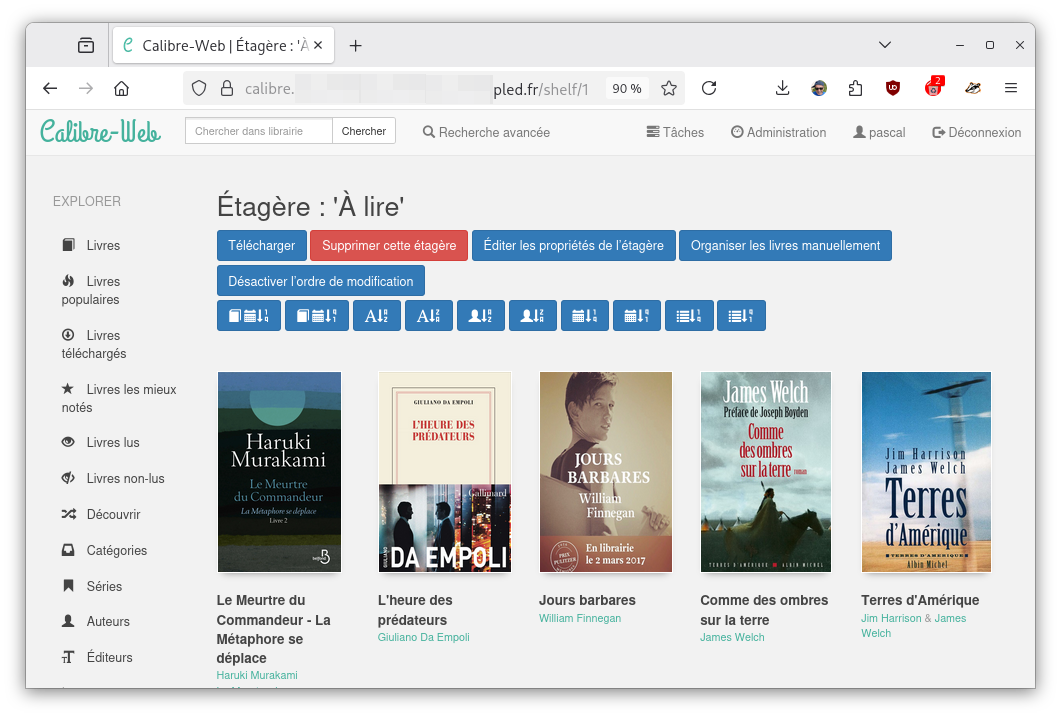1061x717 pixels.
Task: Open Recherche avancée
Action: coord(487,132)
